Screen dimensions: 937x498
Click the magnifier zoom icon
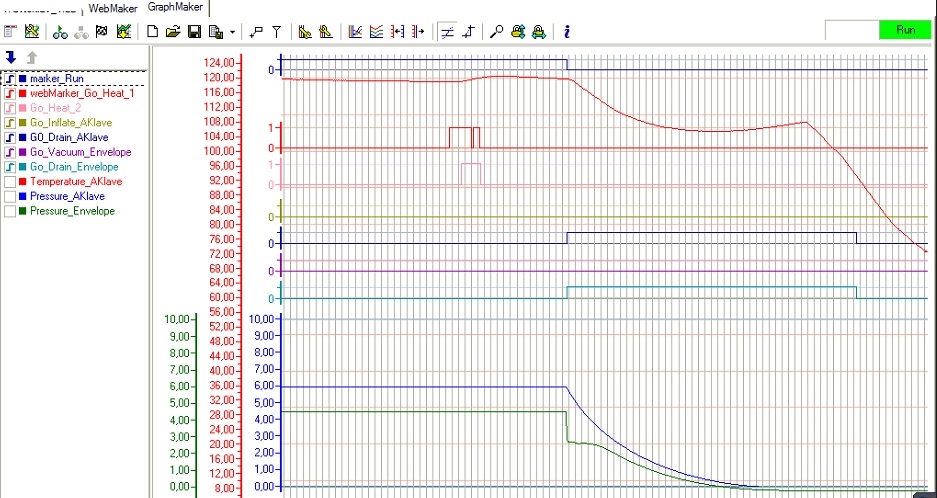497,31
